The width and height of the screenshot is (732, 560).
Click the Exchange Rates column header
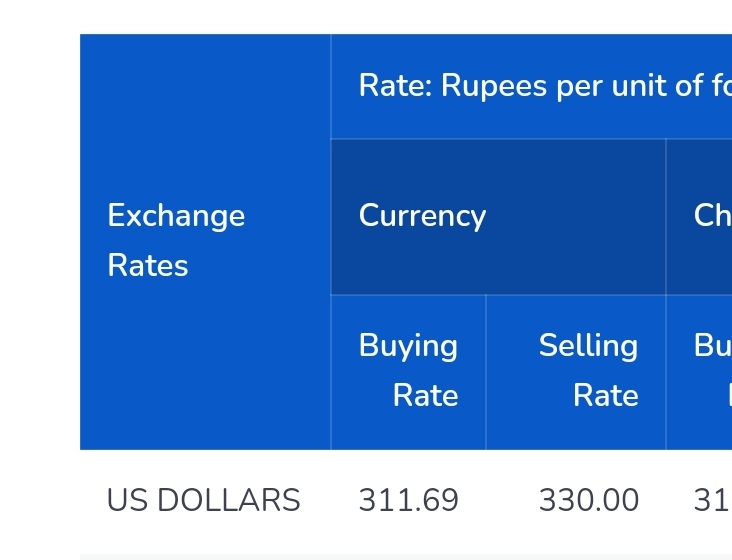pos(205,242)
